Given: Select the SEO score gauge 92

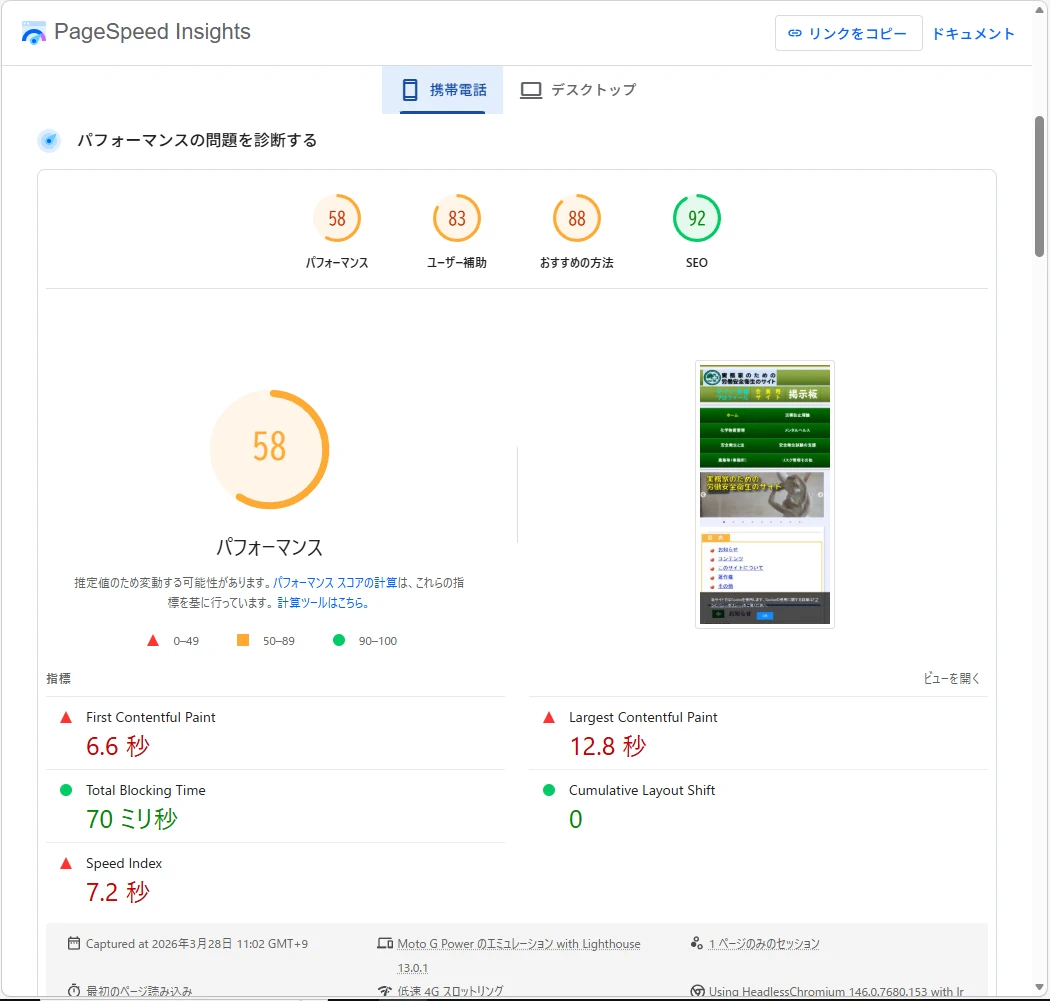Looking at the screenshot, I should click(x=697, y=219).
